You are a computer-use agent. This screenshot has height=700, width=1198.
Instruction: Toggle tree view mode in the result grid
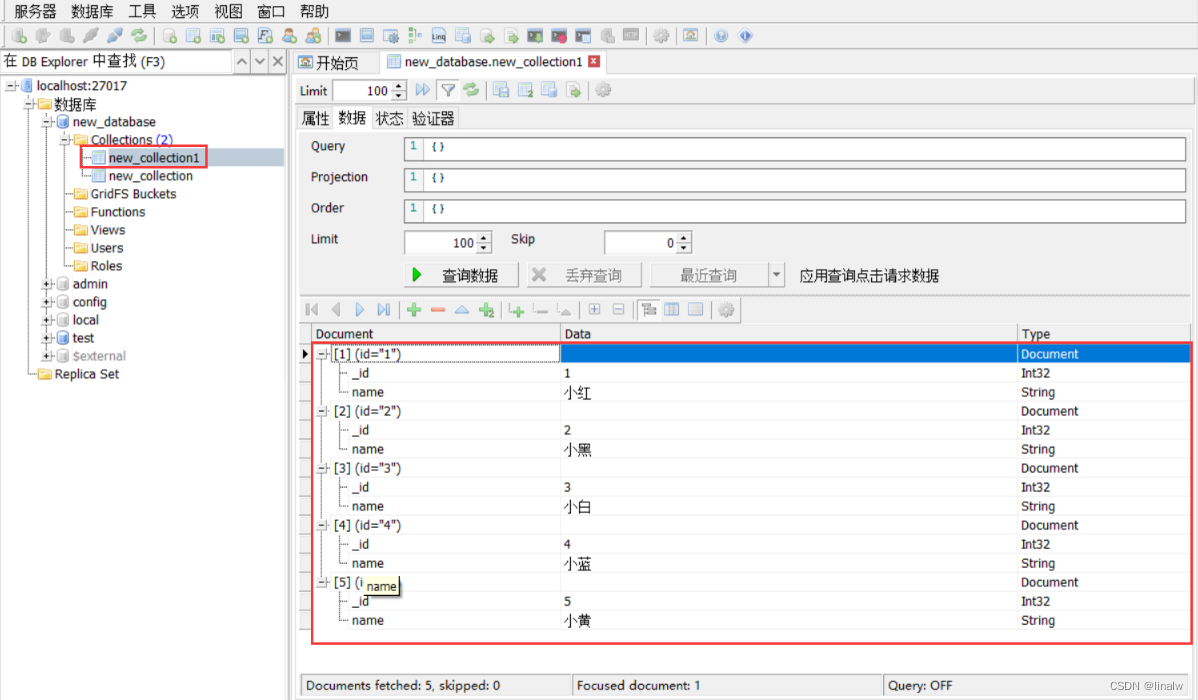(x=650, y=310)
